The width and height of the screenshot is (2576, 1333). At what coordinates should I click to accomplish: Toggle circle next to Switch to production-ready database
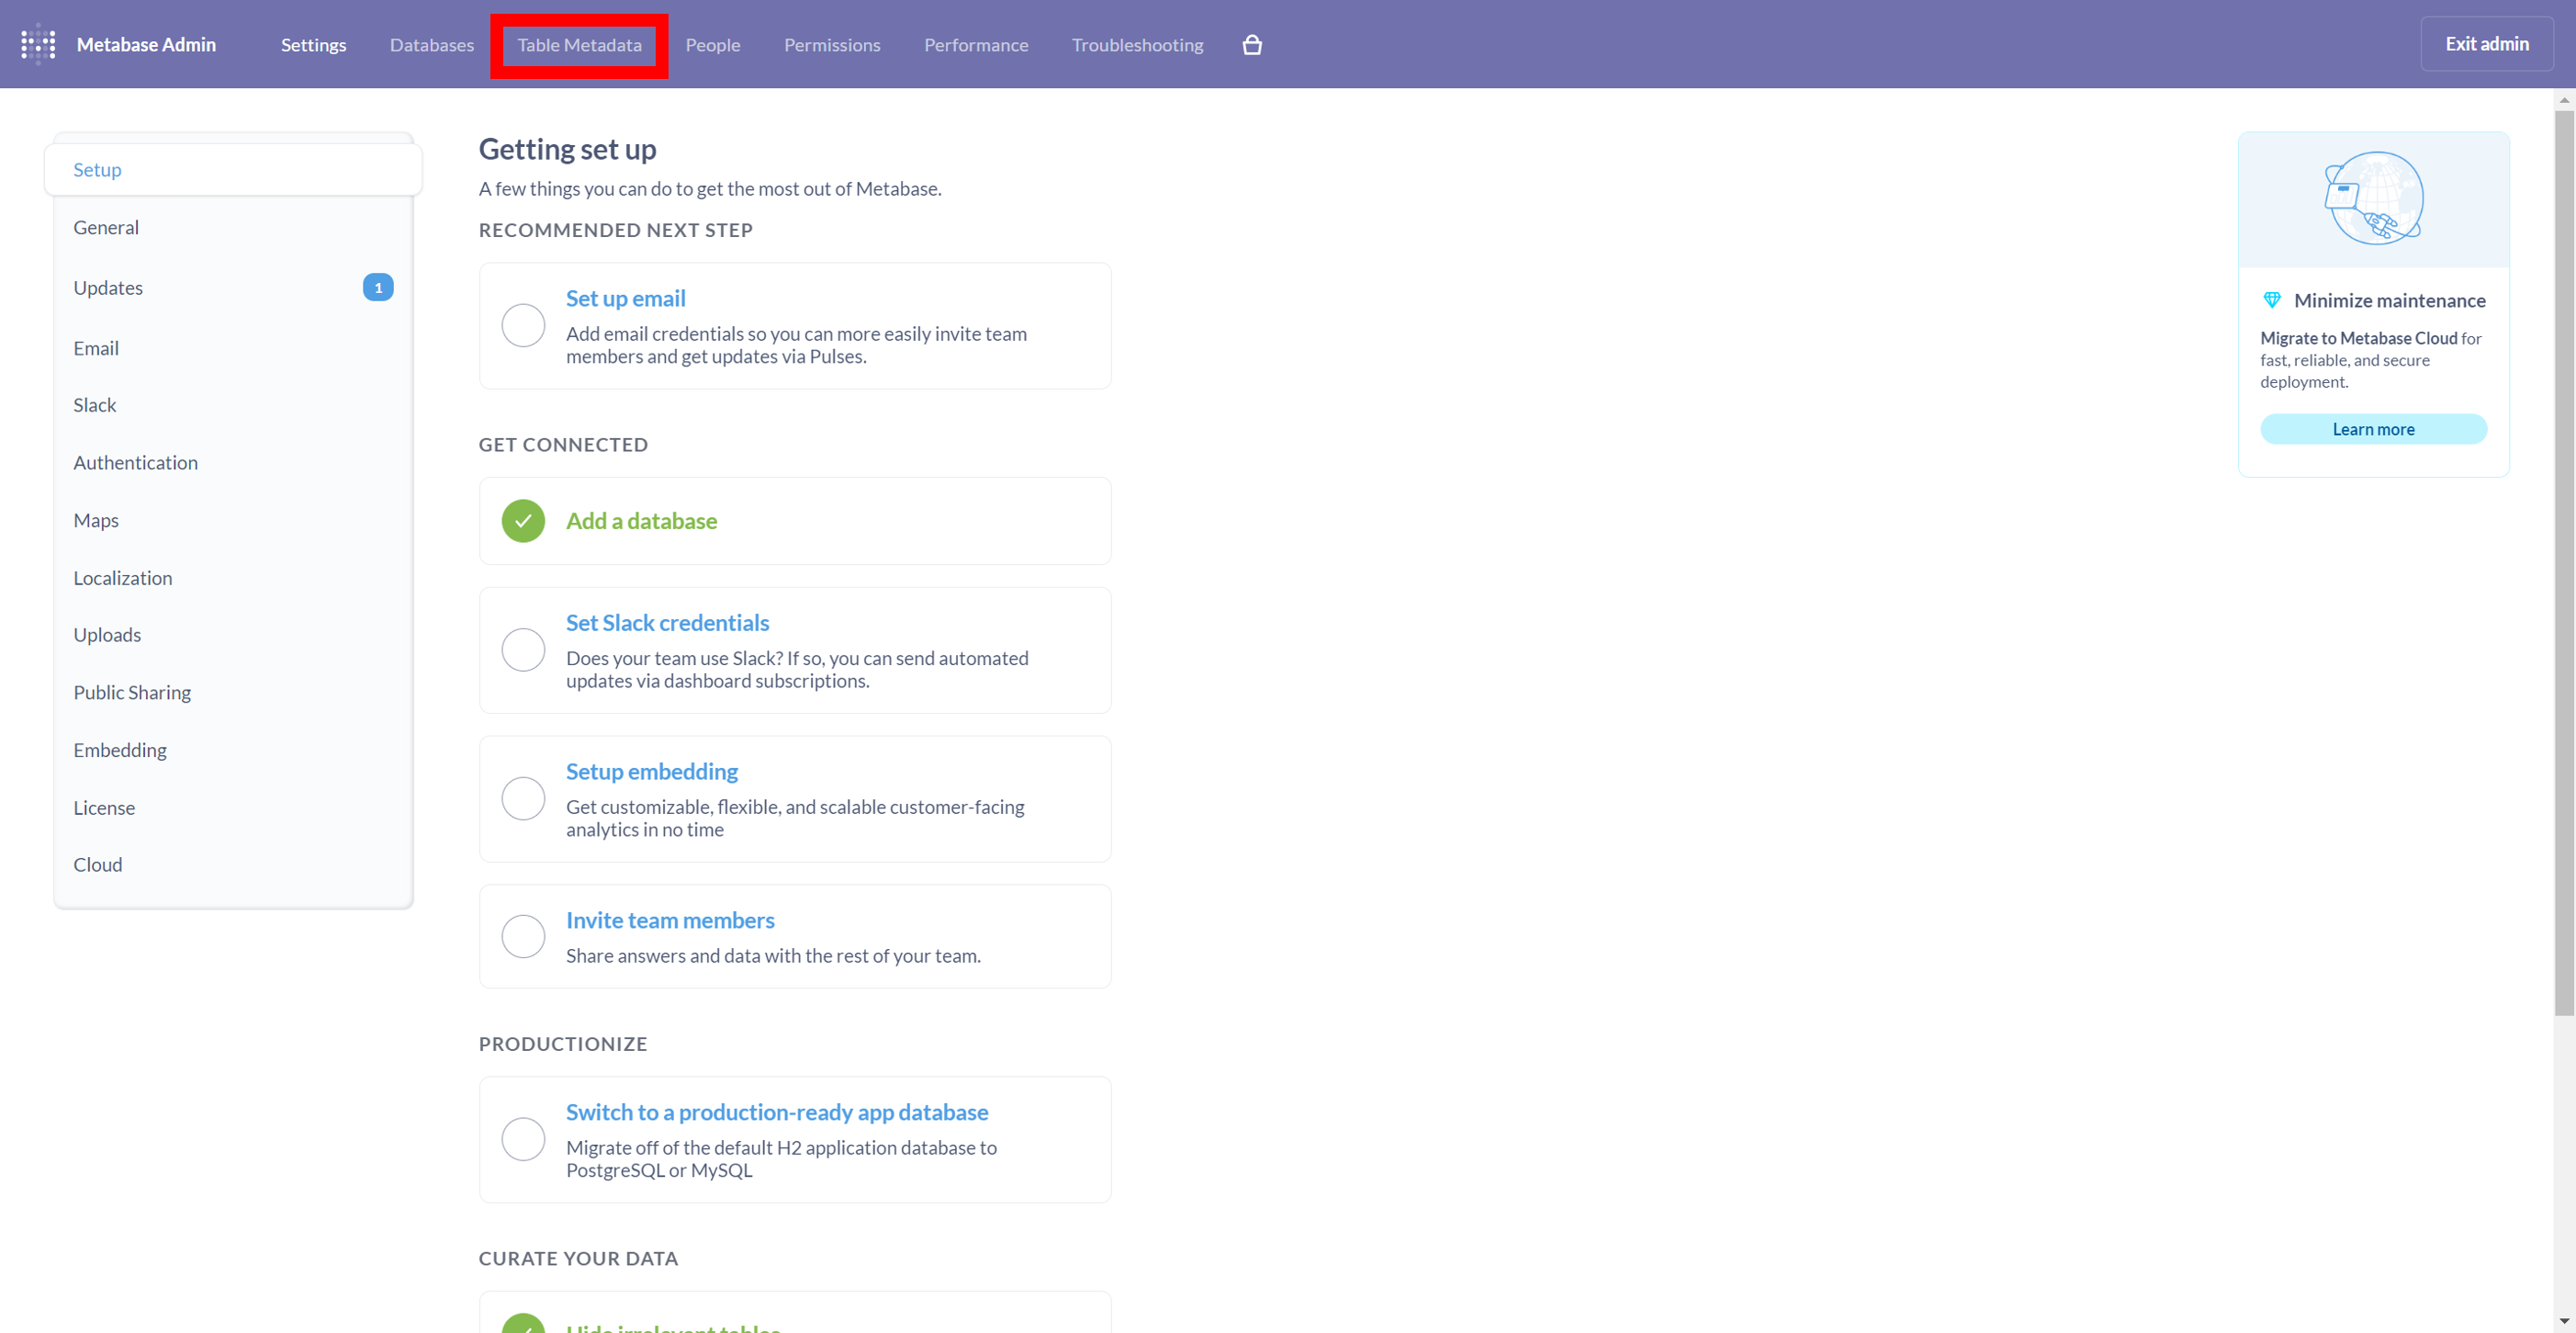pyautogui.click(x=523, y=1139)
